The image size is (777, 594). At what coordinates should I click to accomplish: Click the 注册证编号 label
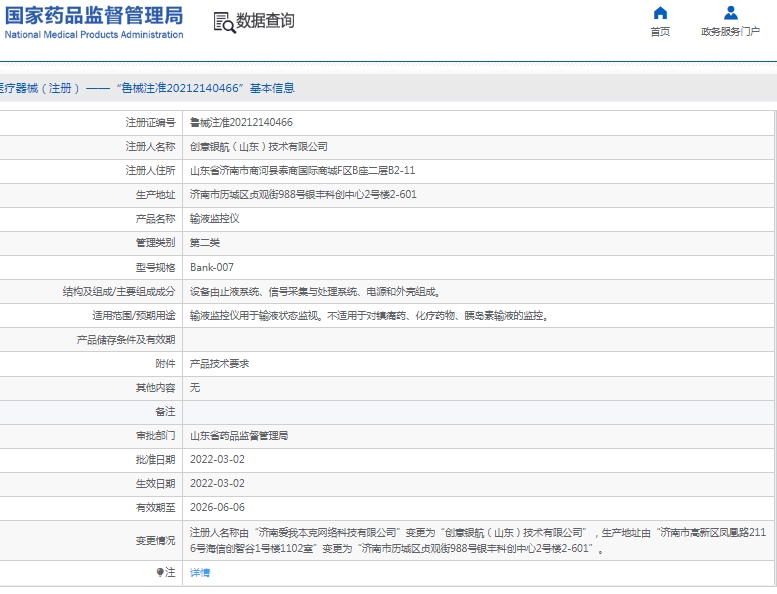[150, 122]
